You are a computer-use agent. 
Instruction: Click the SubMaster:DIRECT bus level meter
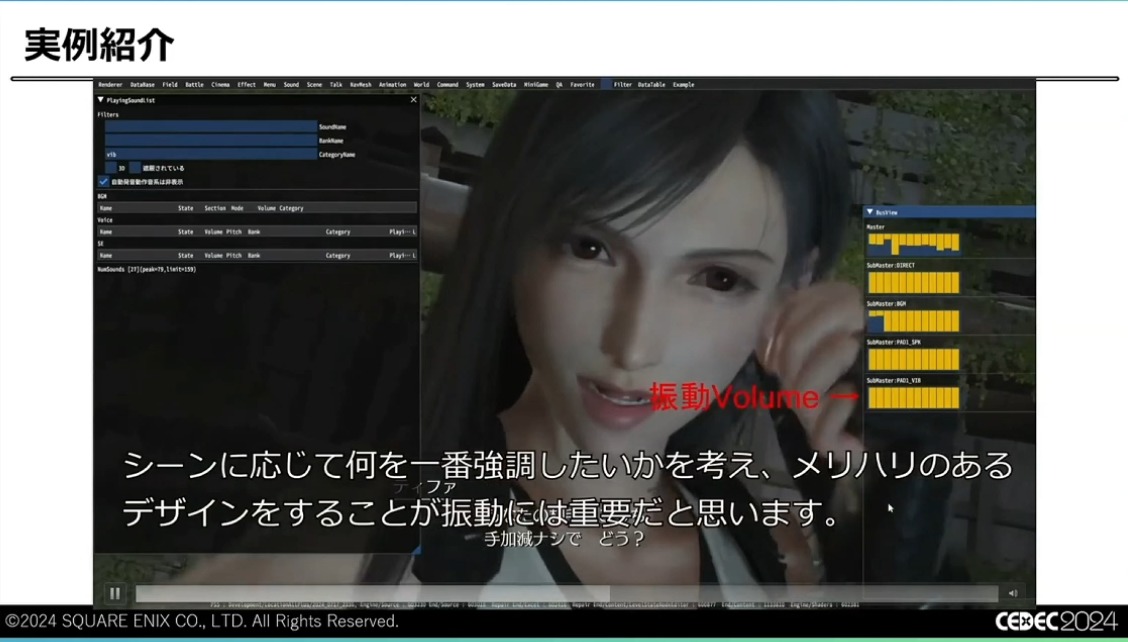pos(914,283)
